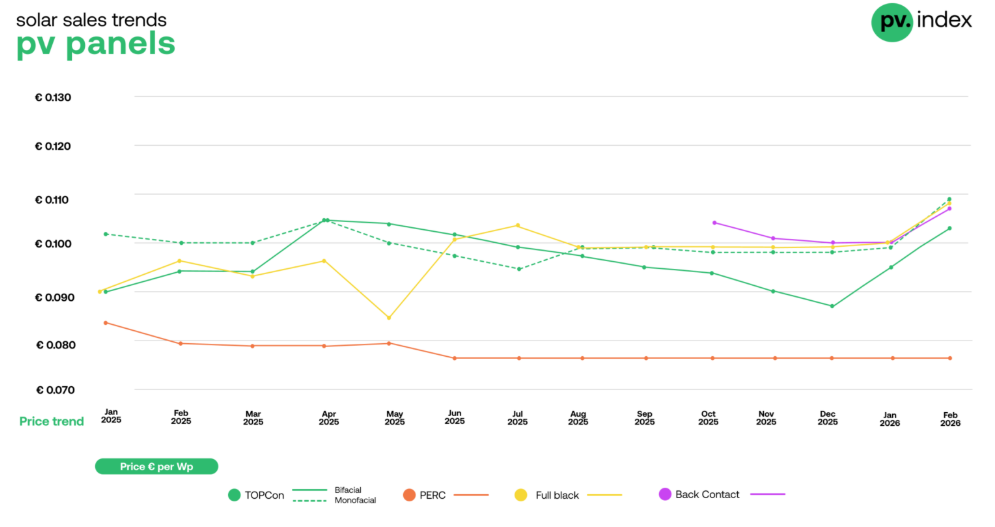
Task: Select the Aug 2025 month label
Action: tap(578, 417)
